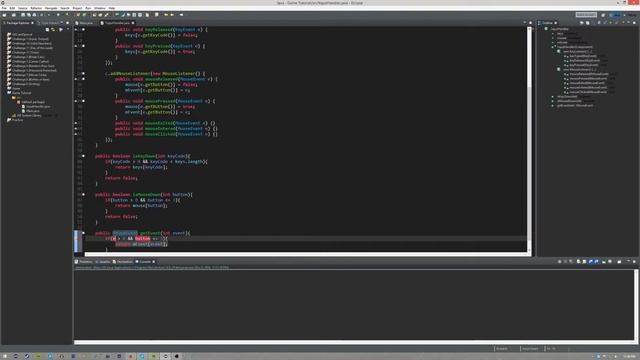Select the (default package) node

[x=31, y=102]
